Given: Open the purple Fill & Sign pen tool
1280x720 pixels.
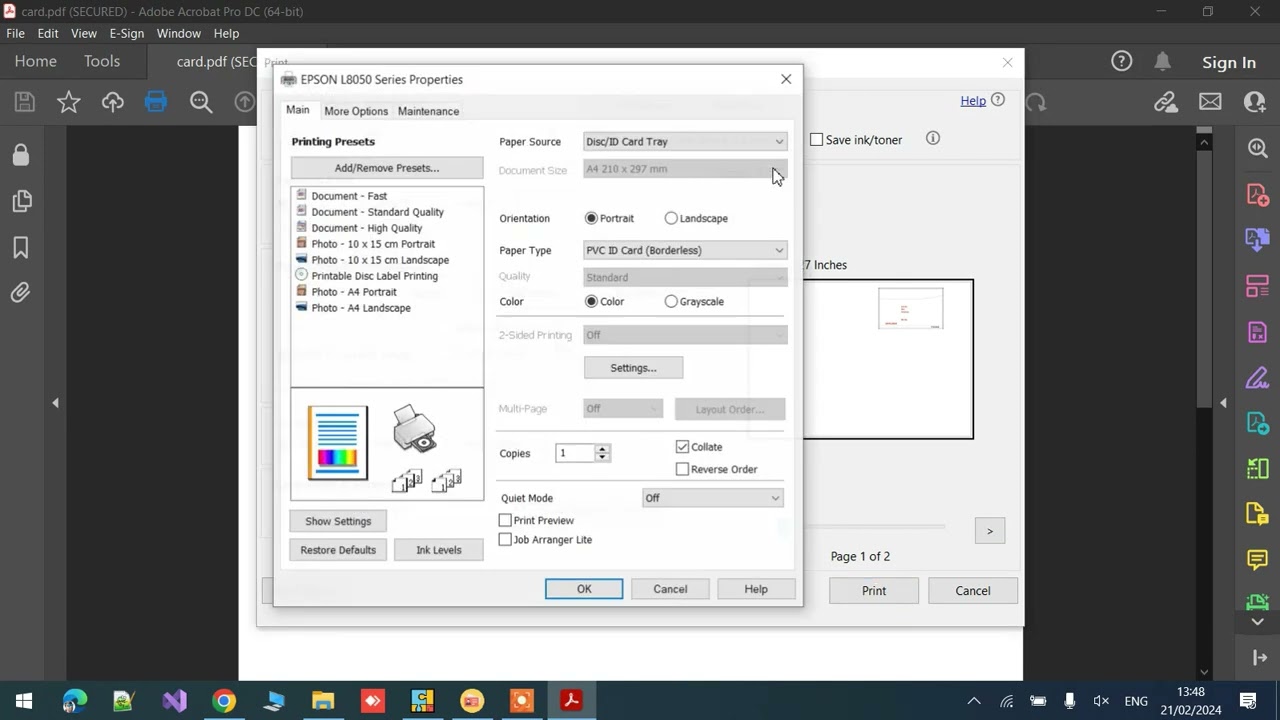Looking at the screenshot, I should 1257,378.
